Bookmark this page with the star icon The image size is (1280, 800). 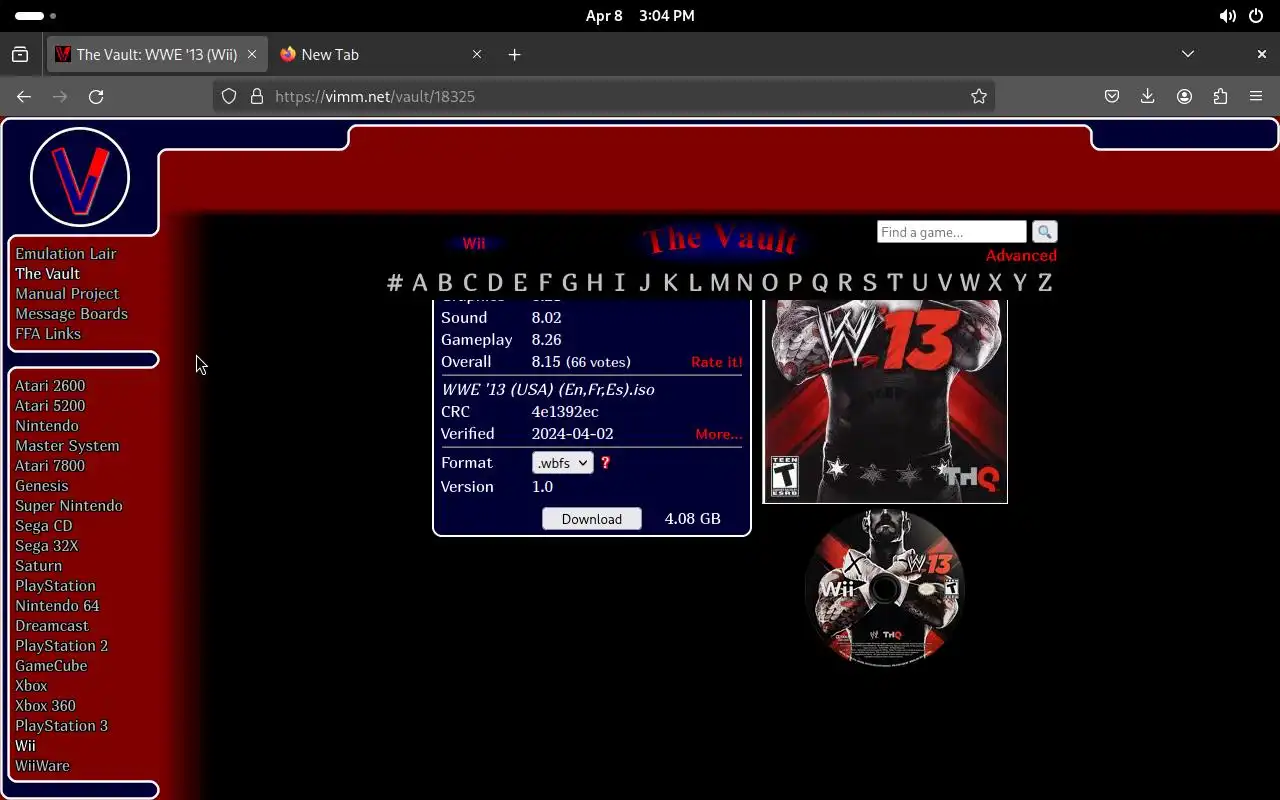click(x=979, y=96)
